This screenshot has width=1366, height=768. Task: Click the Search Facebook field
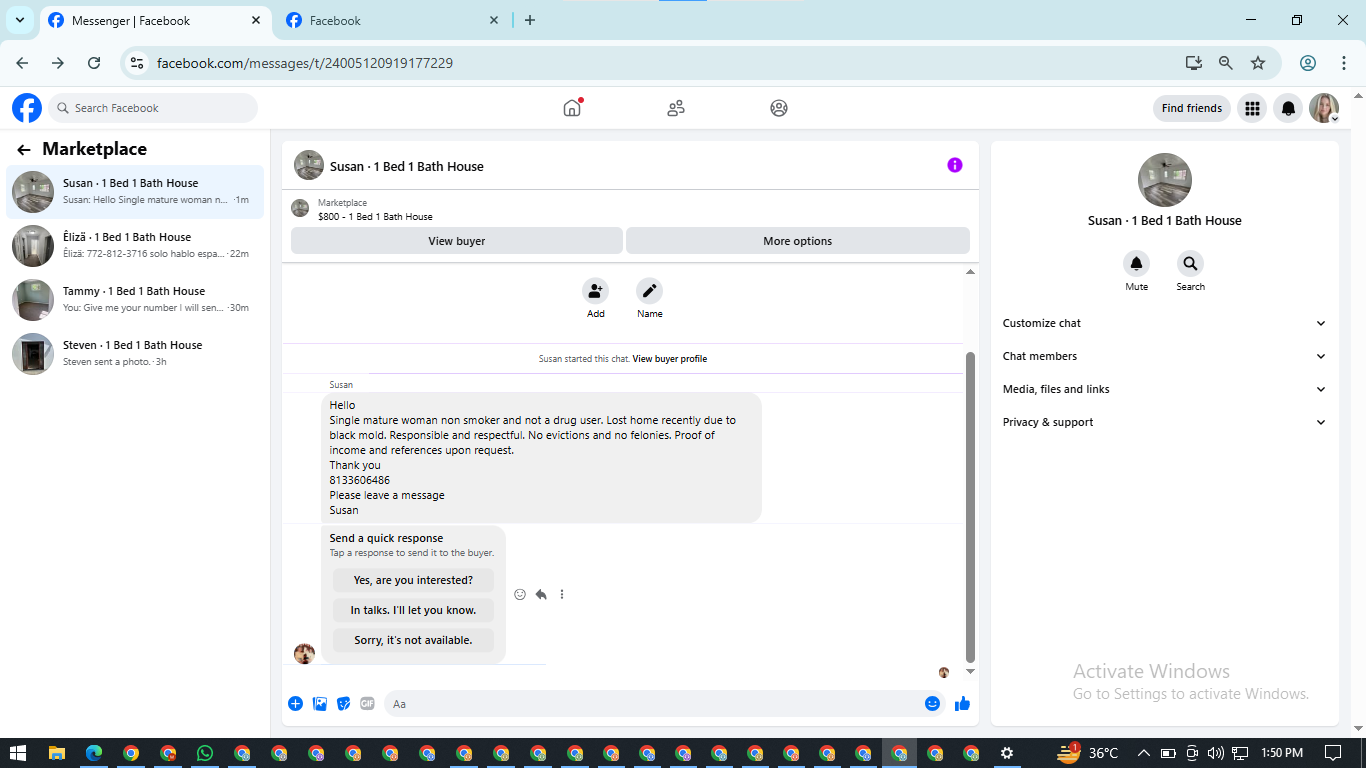153,108
